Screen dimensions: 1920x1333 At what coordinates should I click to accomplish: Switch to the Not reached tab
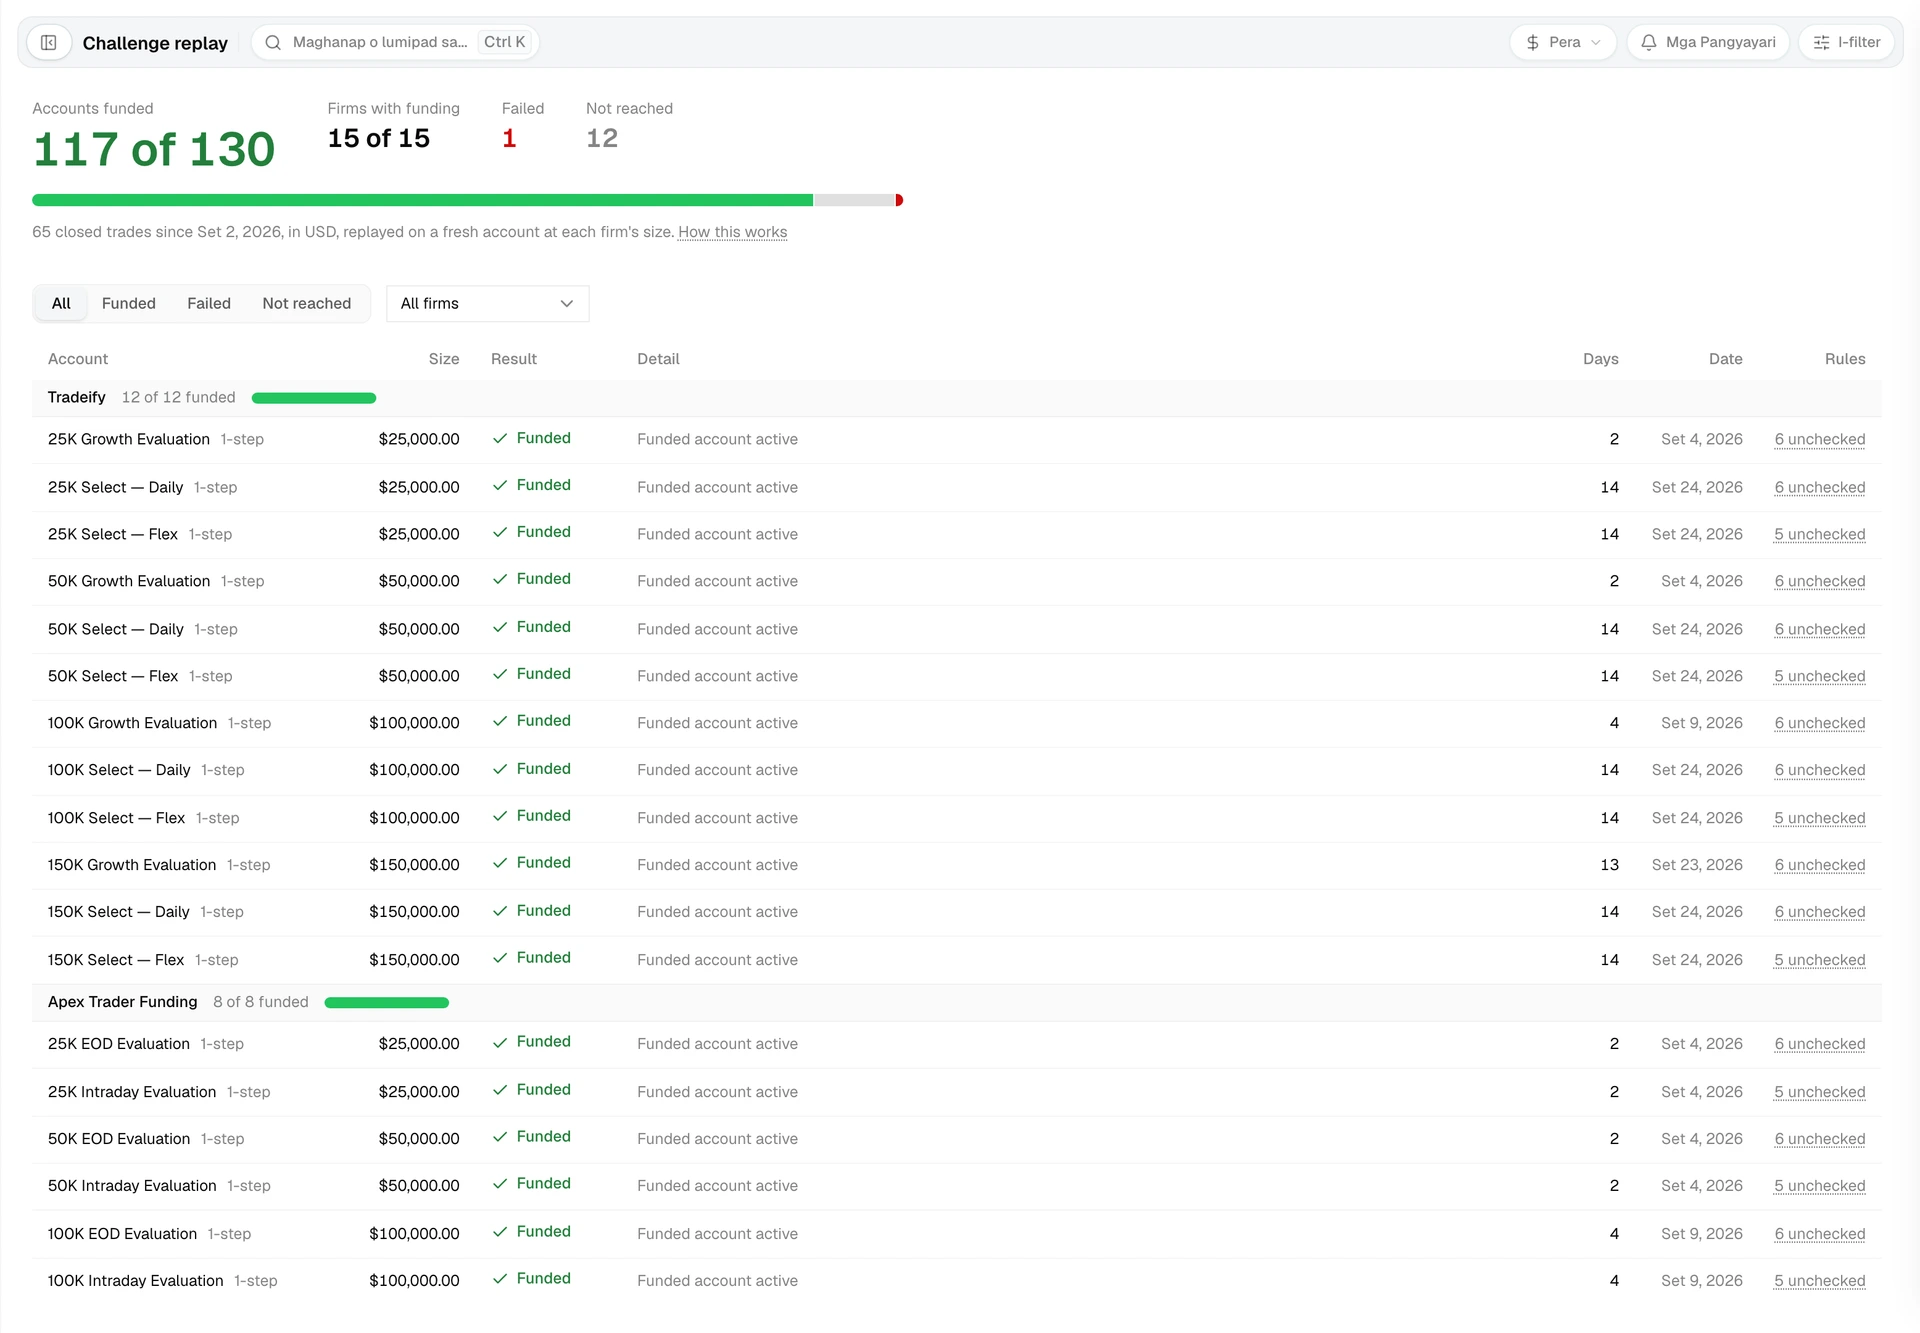(x=307, y=304)
